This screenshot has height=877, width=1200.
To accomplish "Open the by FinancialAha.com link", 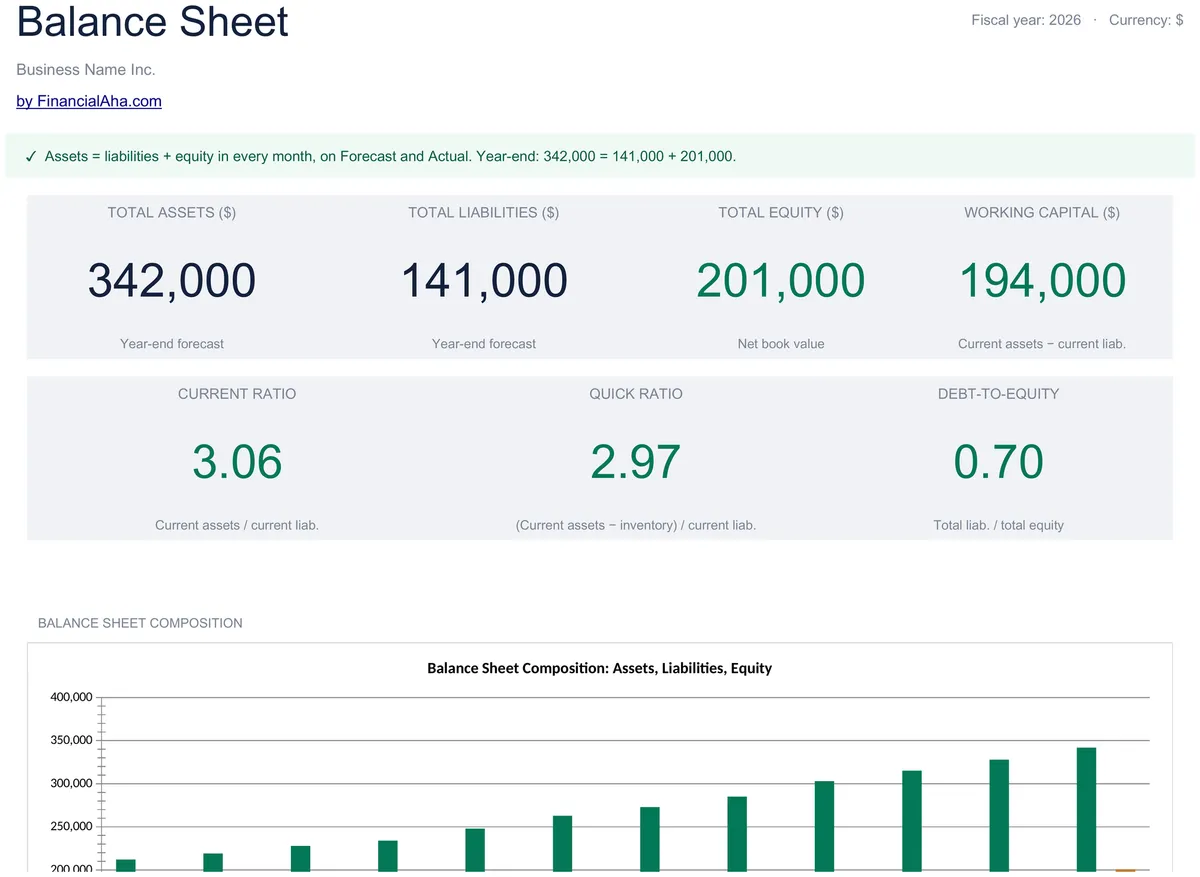I will click(x=89, y=101).
